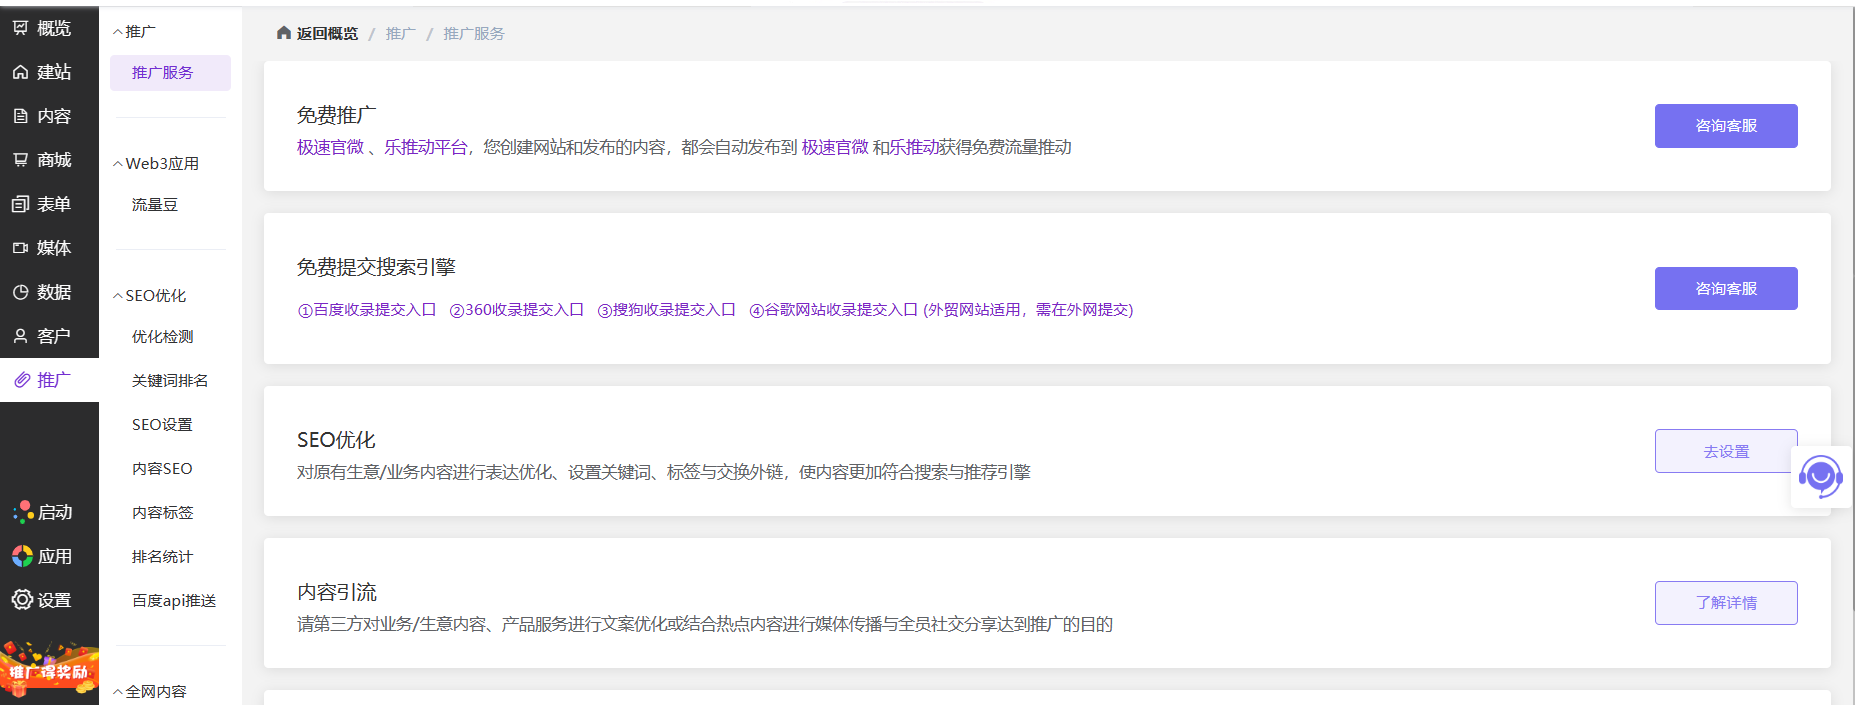The width and height of the screenshot is (1855, 705).
Task: Open the floating customer service headset icon
Action: (1820, 477)
